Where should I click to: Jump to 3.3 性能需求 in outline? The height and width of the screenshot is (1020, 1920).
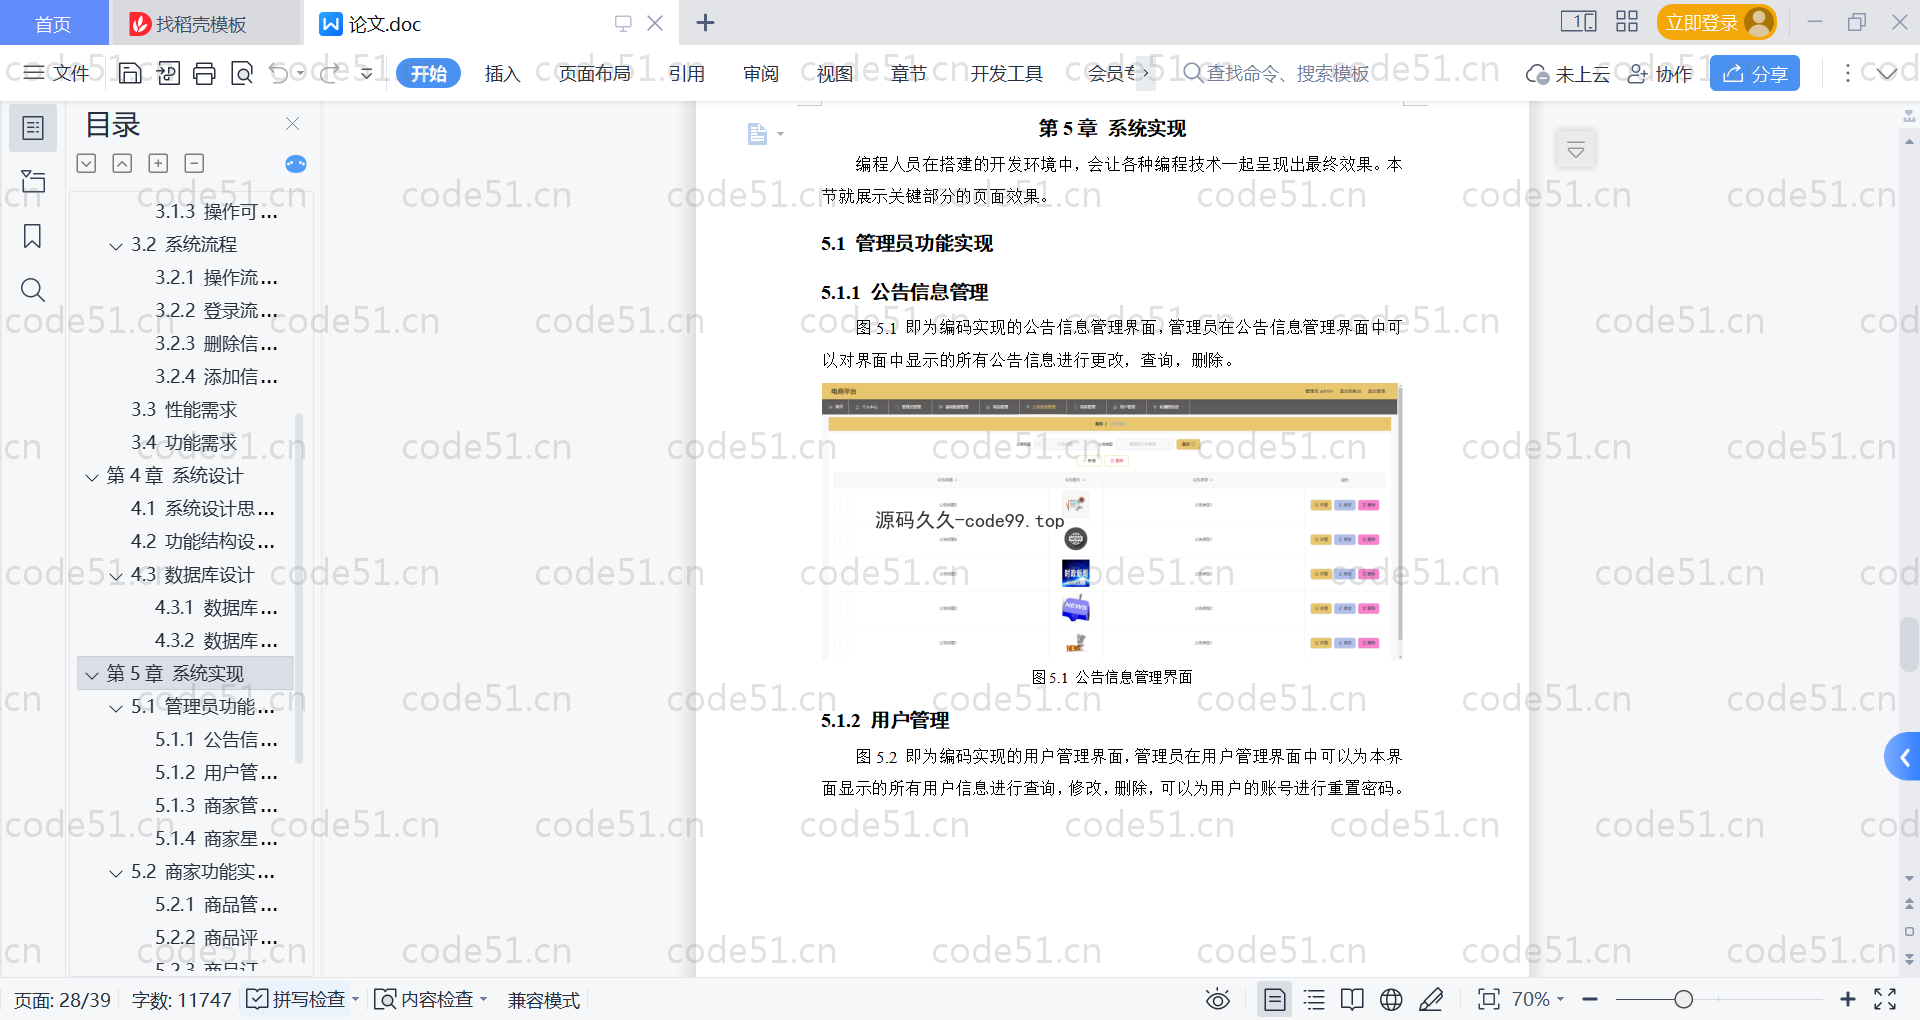tap(184, 410)
